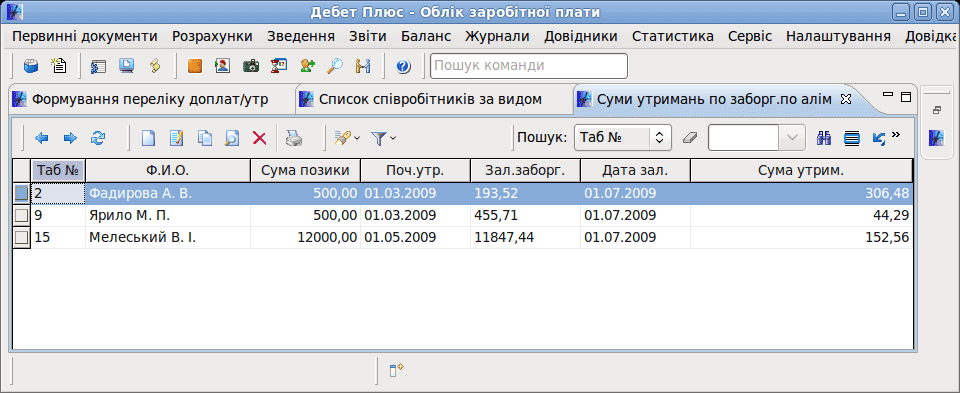The width and height of the screenshot is (960, 393).
Task: Edit record using the notepad pencil icon
Action: click(176, 138)
